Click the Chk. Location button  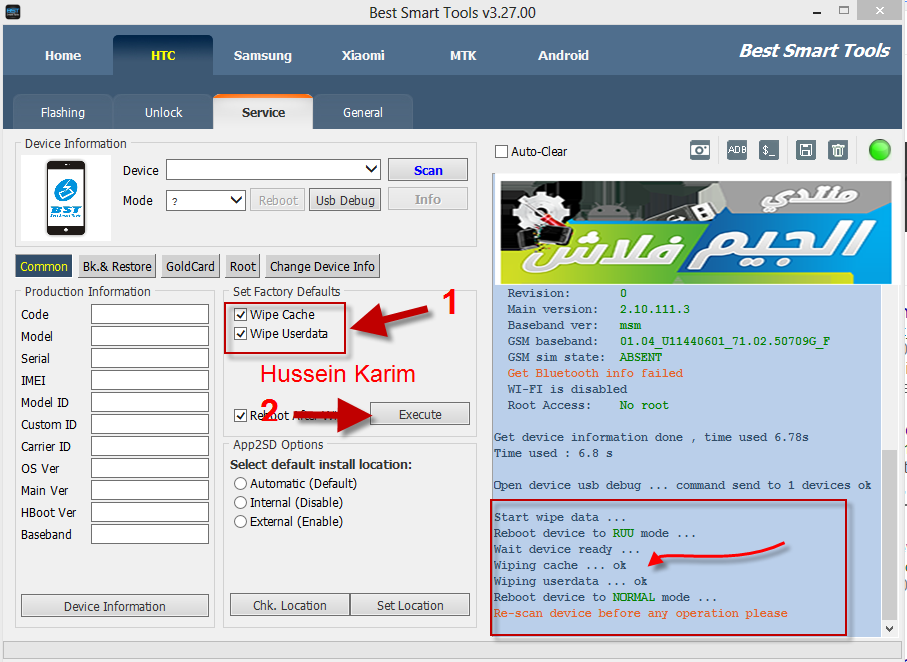(290, 605)
